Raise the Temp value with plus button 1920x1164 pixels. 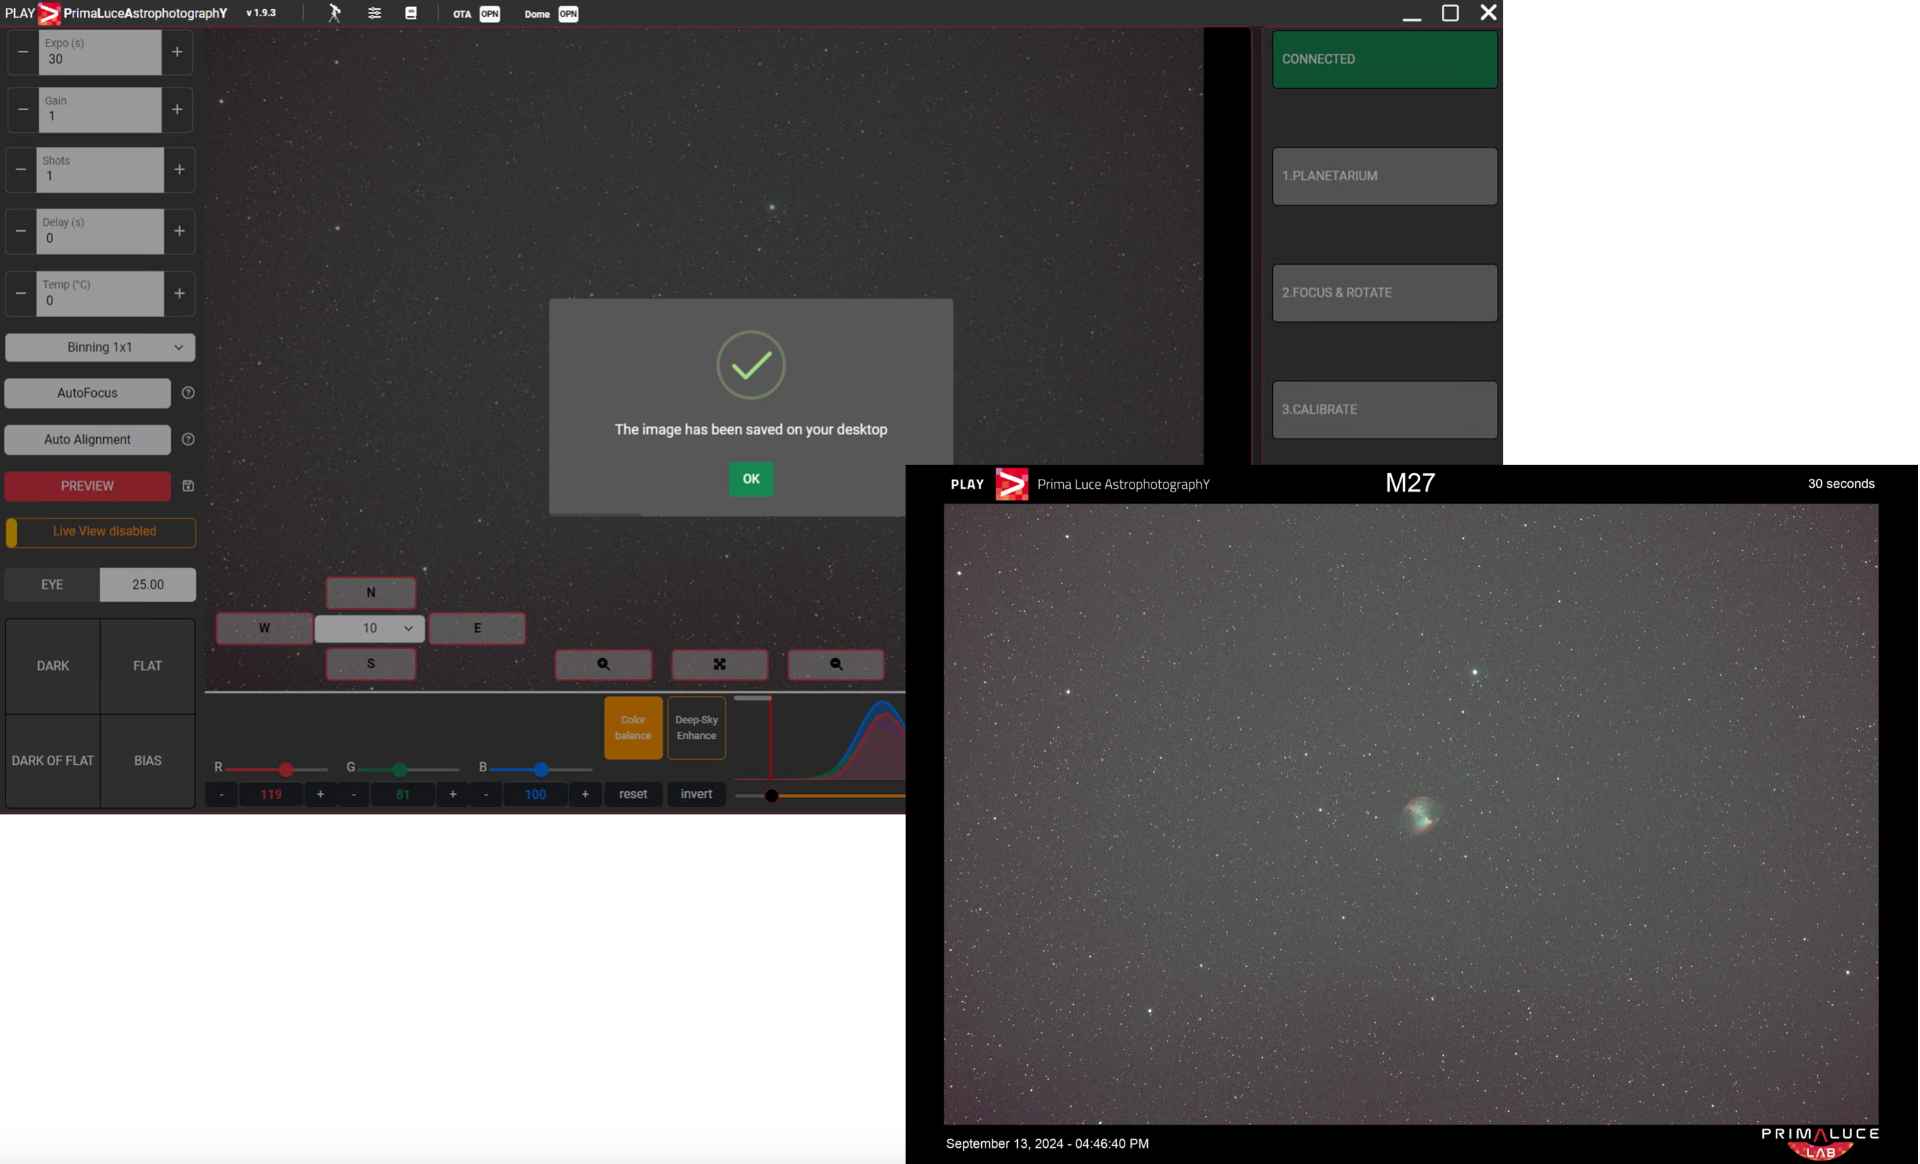click(179, 293)
